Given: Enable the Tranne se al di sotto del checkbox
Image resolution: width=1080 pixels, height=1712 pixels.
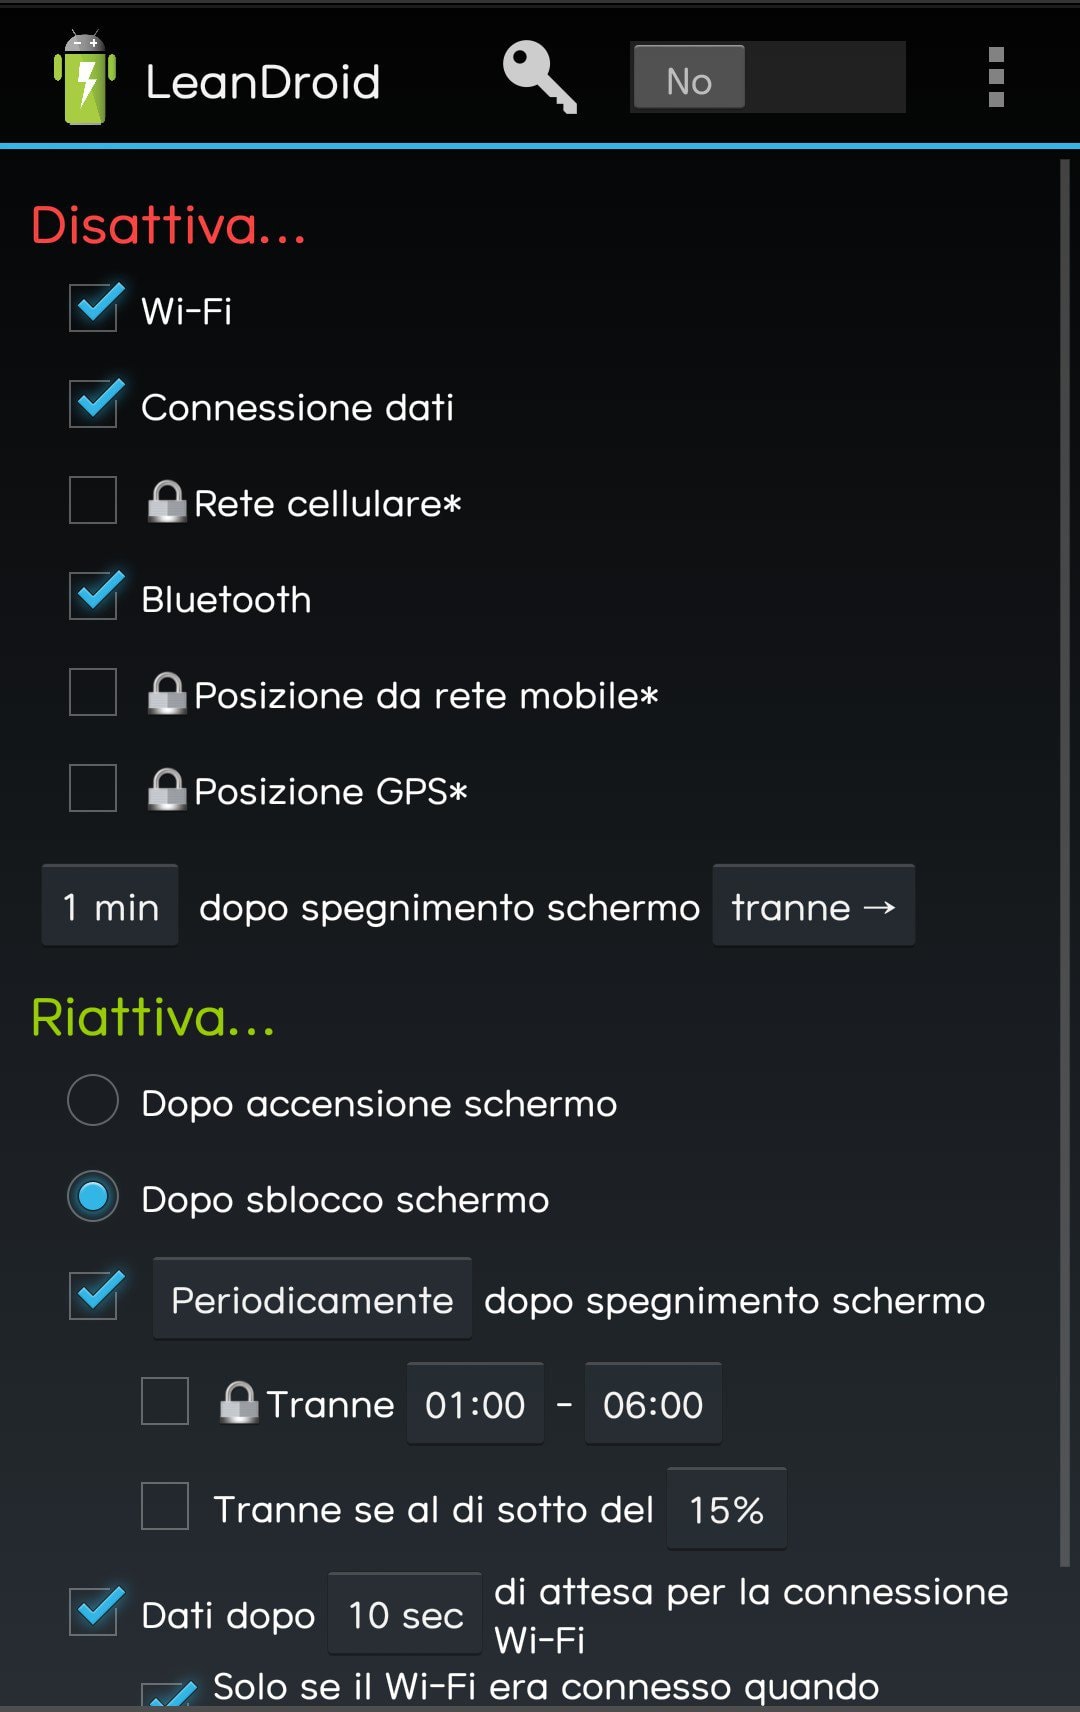Looking at the screenshot, I should (x=165, y=1506).
